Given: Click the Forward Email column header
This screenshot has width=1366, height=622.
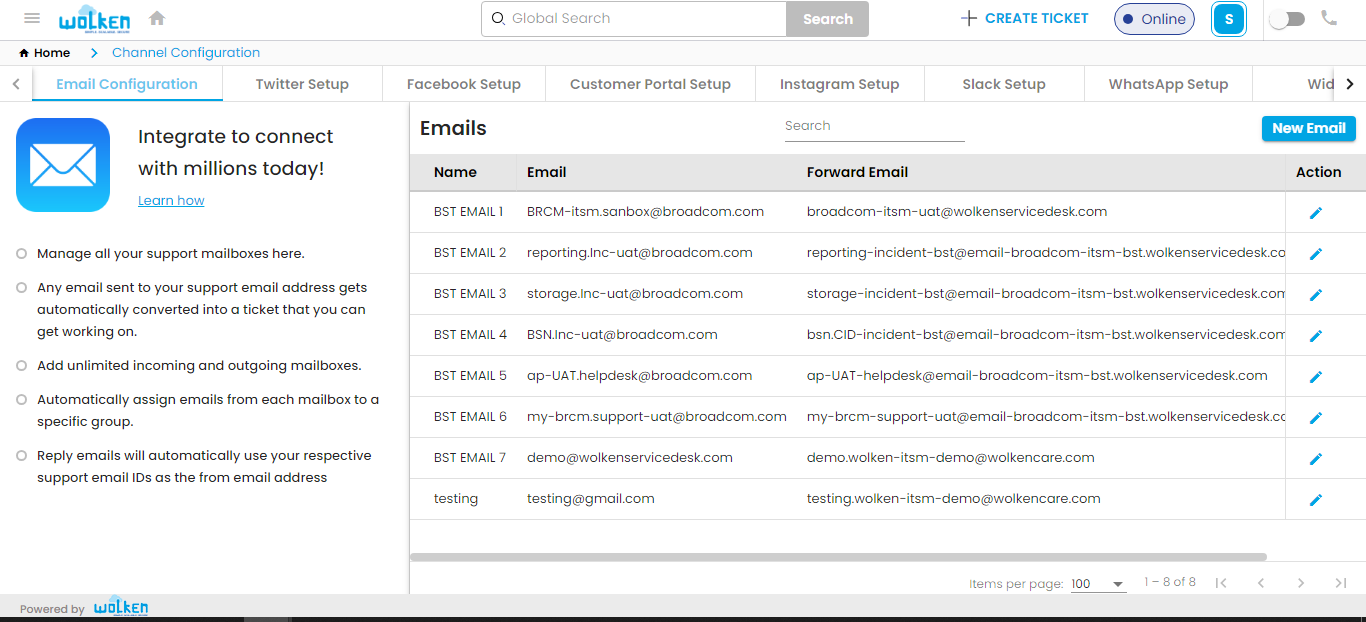Looking at the screenshot, I should coord(857,172).
